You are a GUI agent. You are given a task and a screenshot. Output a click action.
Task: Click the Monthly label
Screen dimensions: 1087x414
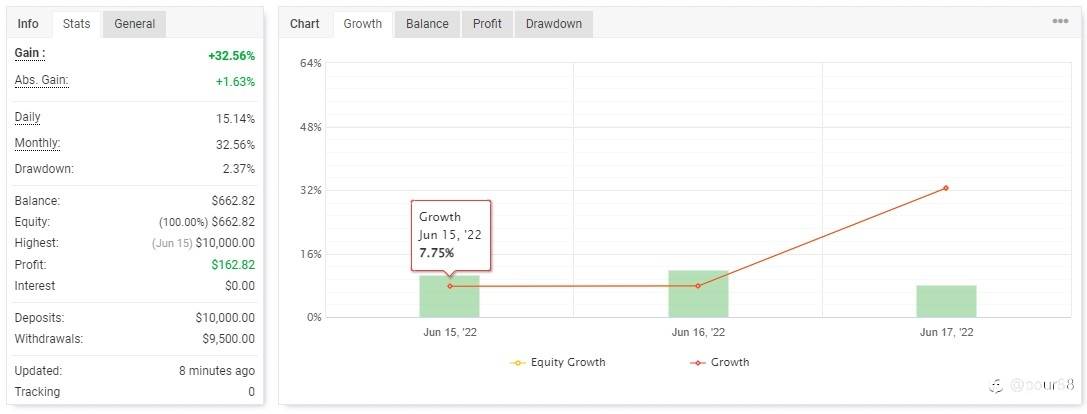pos(37,144)
